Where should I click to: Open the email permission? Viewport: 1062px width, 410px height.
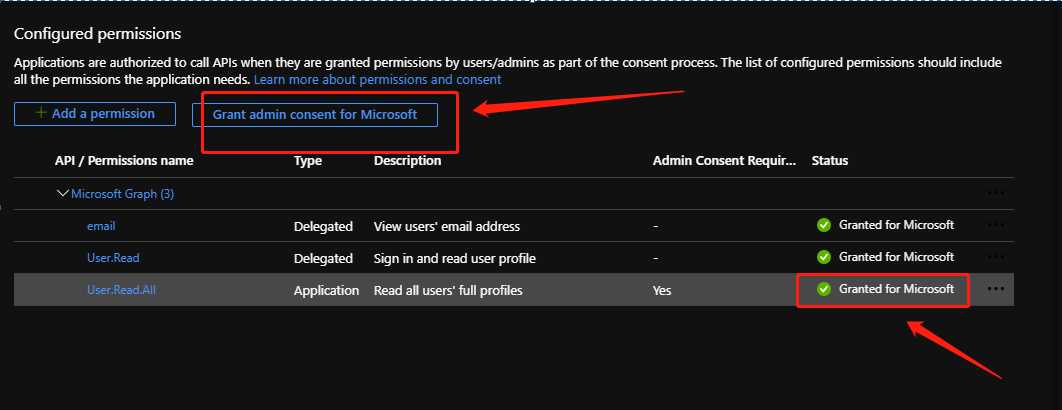pos(101,226)
